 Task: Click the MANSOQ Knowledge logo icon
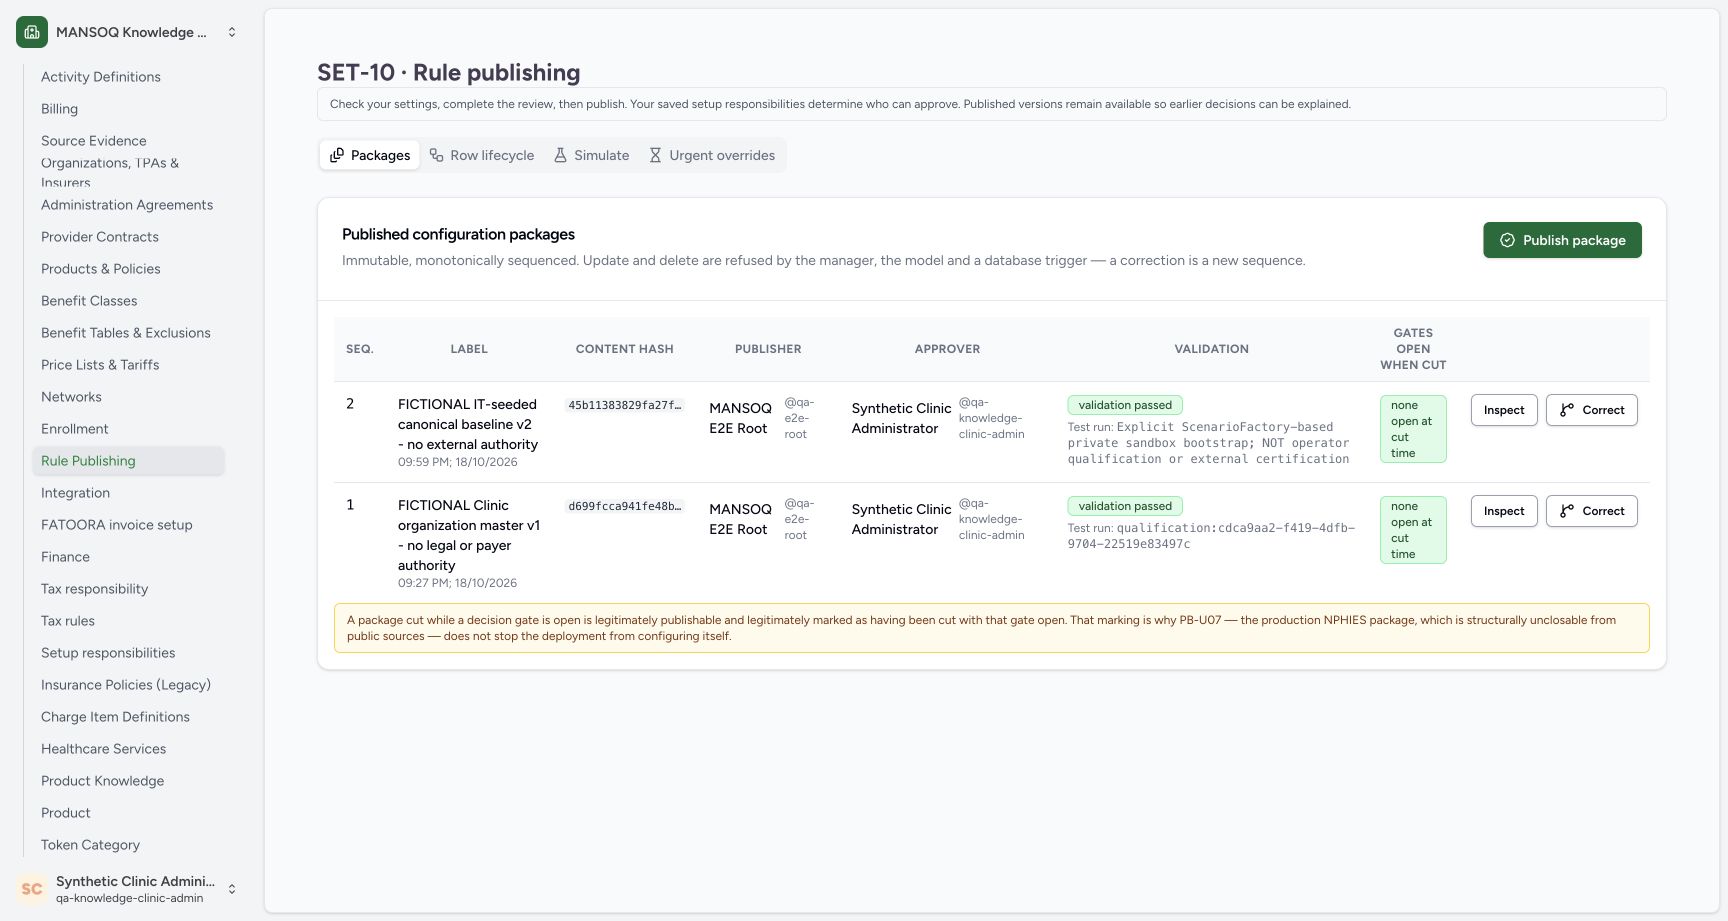click(x=32, y=32)
